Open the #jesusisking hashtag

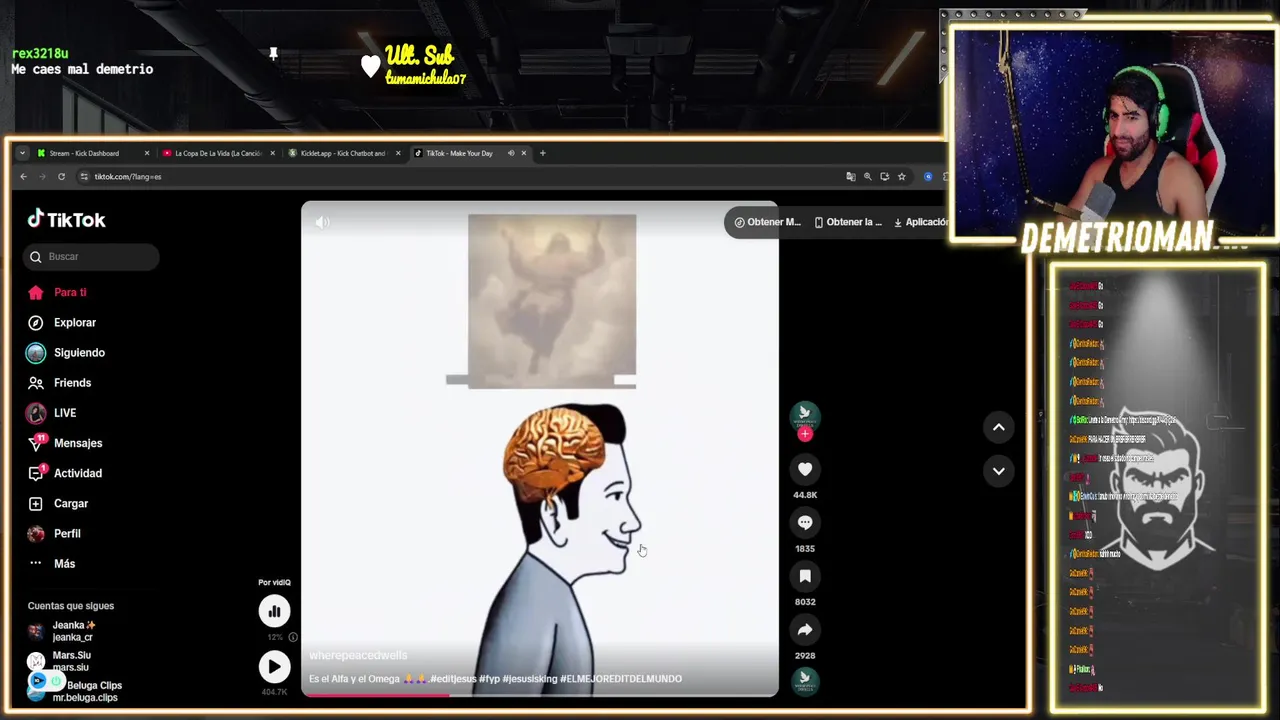(530, 679)
